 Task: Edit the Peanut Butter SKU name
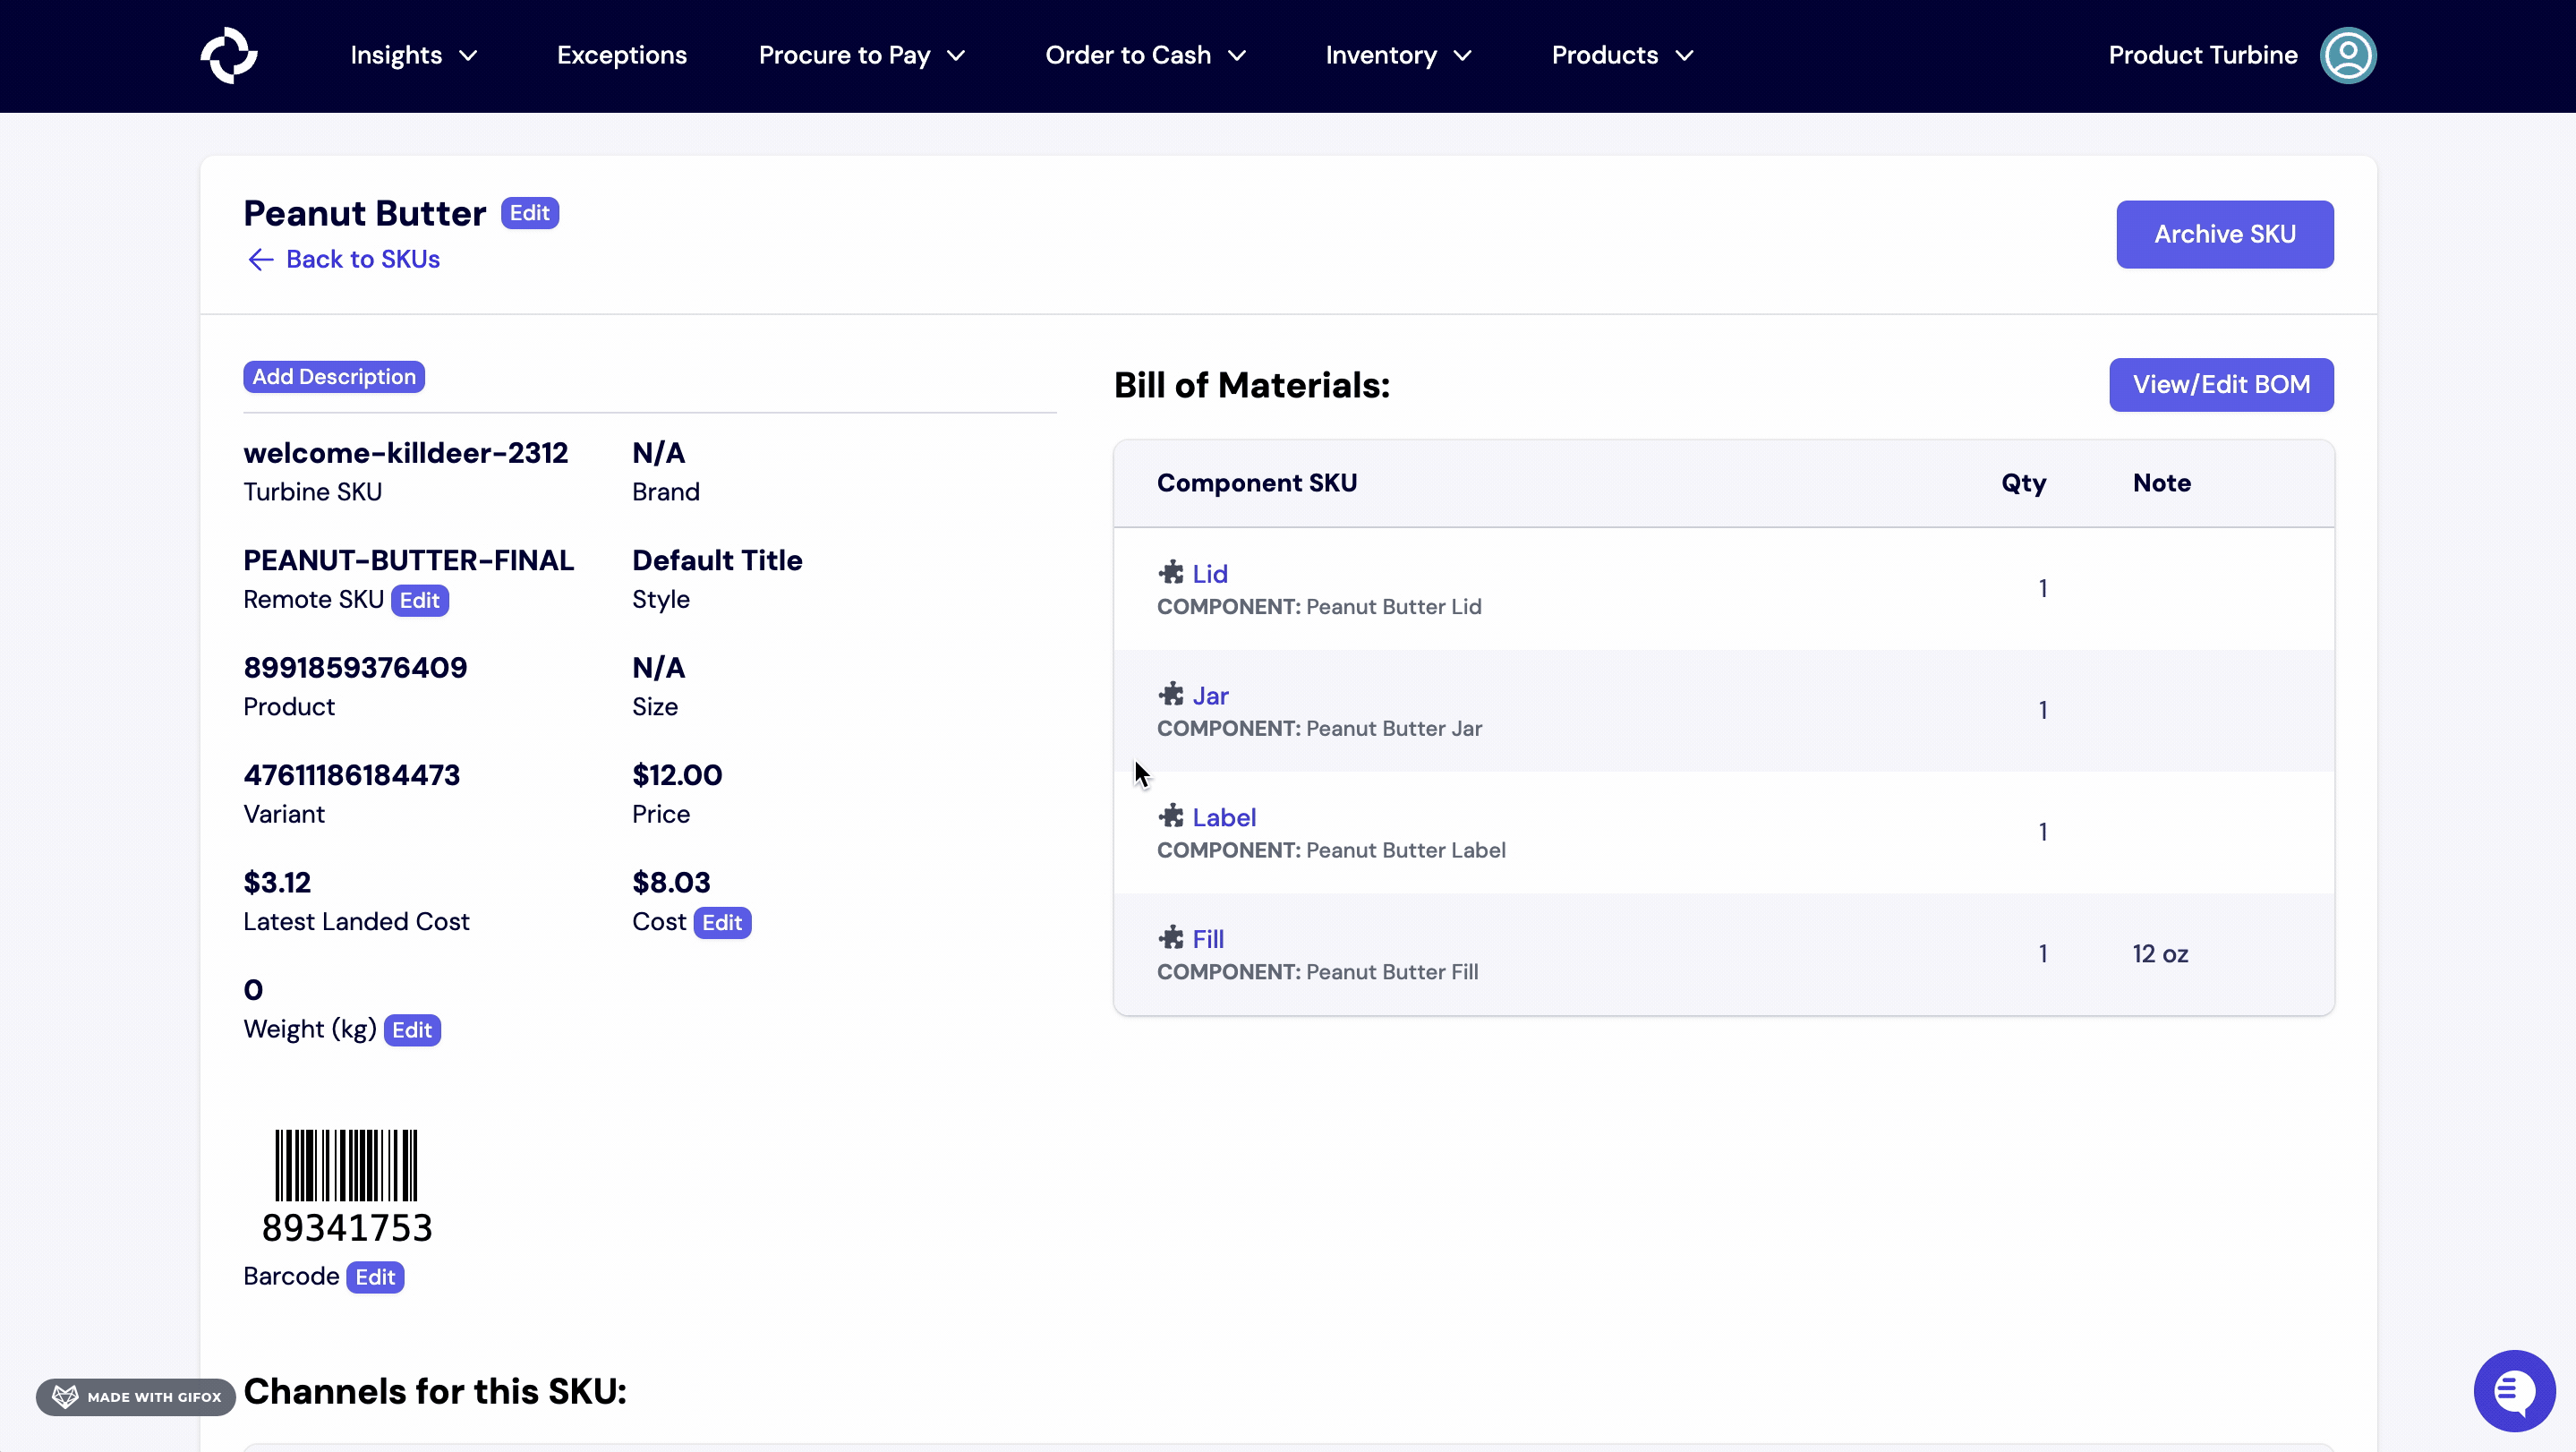[x=529, y=213]
